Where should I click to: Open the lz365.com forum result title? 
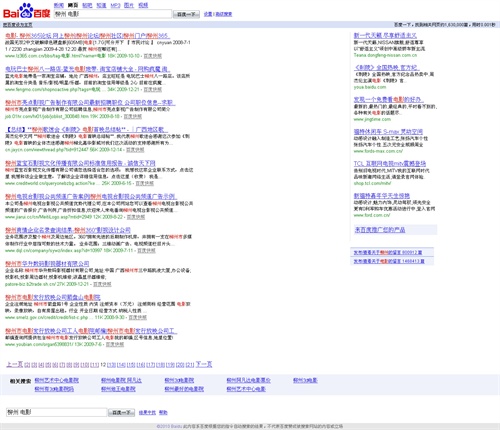click(x=87, y=36)
